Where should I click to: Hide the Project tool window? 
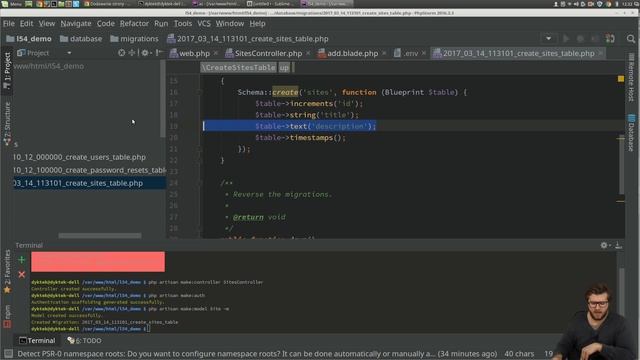click(159, 53)
